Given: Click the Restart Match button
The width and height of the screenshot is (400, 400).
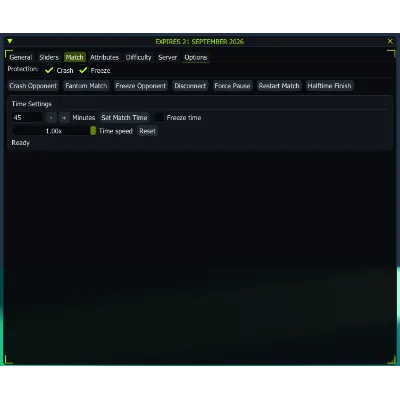Looking at the screenshot, I should [x=279, y=86].
